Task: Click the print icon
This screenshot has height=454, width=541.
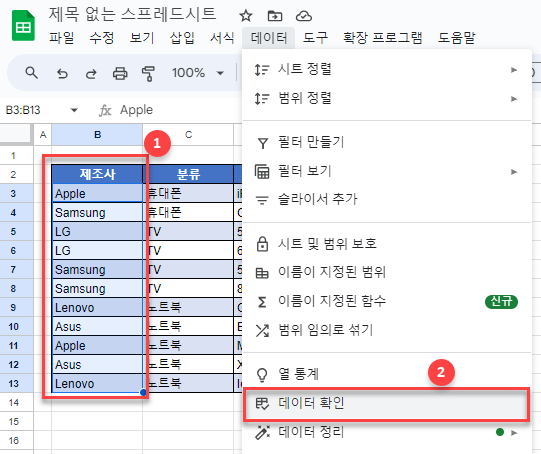Action: [x=120, y=73]
